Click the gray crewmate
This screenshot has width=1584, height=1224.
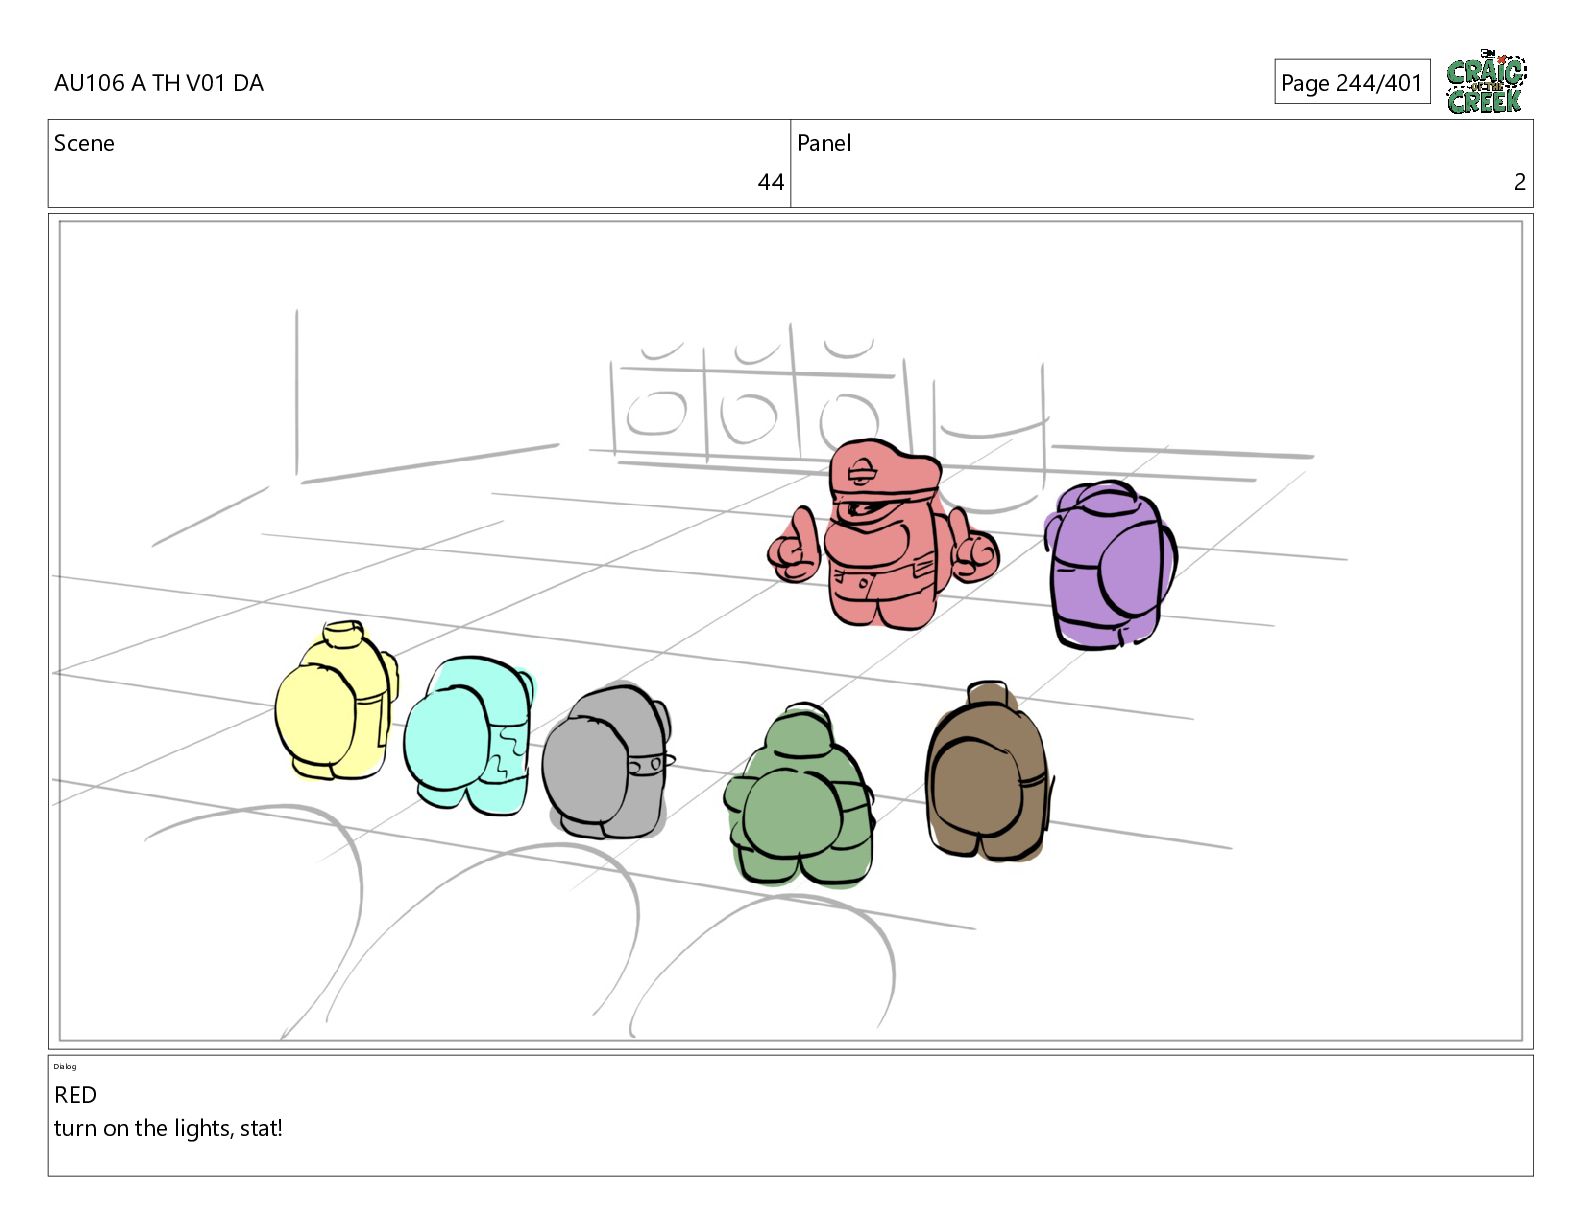tap(607, 762)
